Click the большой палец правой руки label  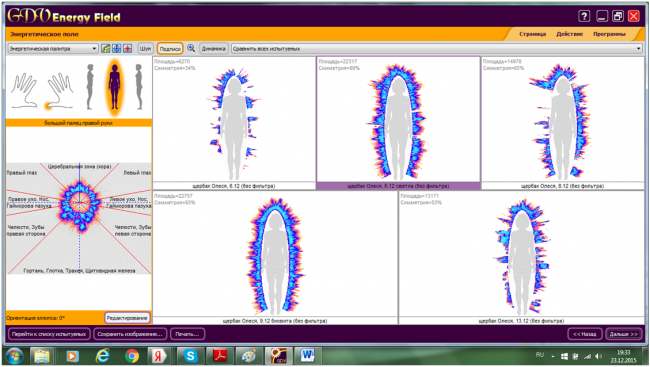click(x=79, y=123)
